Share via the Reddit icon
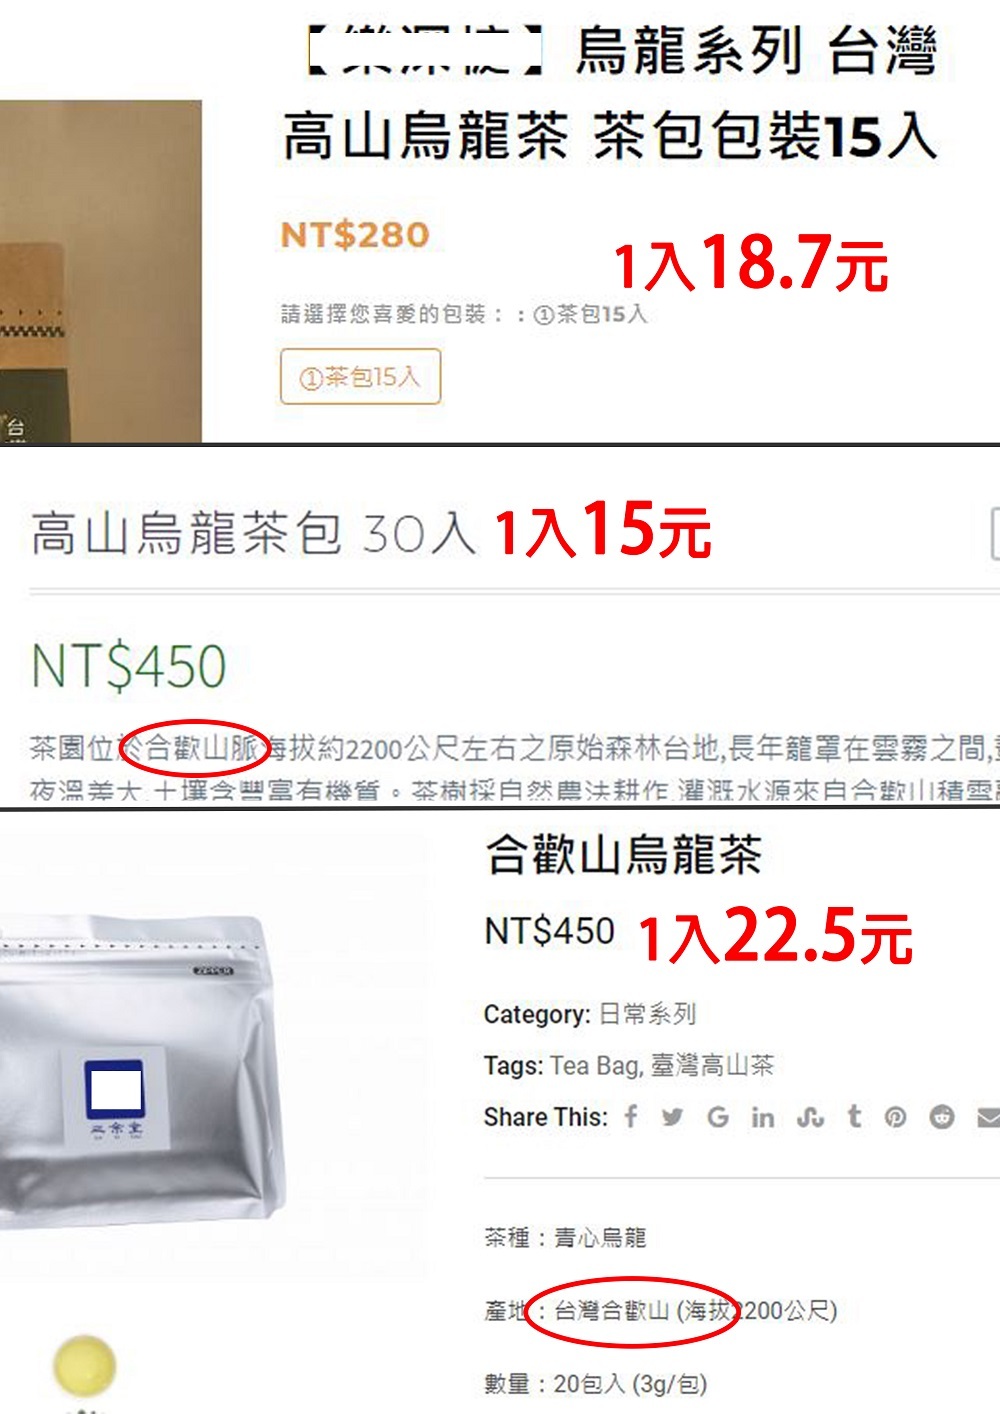 (942, 1117)
